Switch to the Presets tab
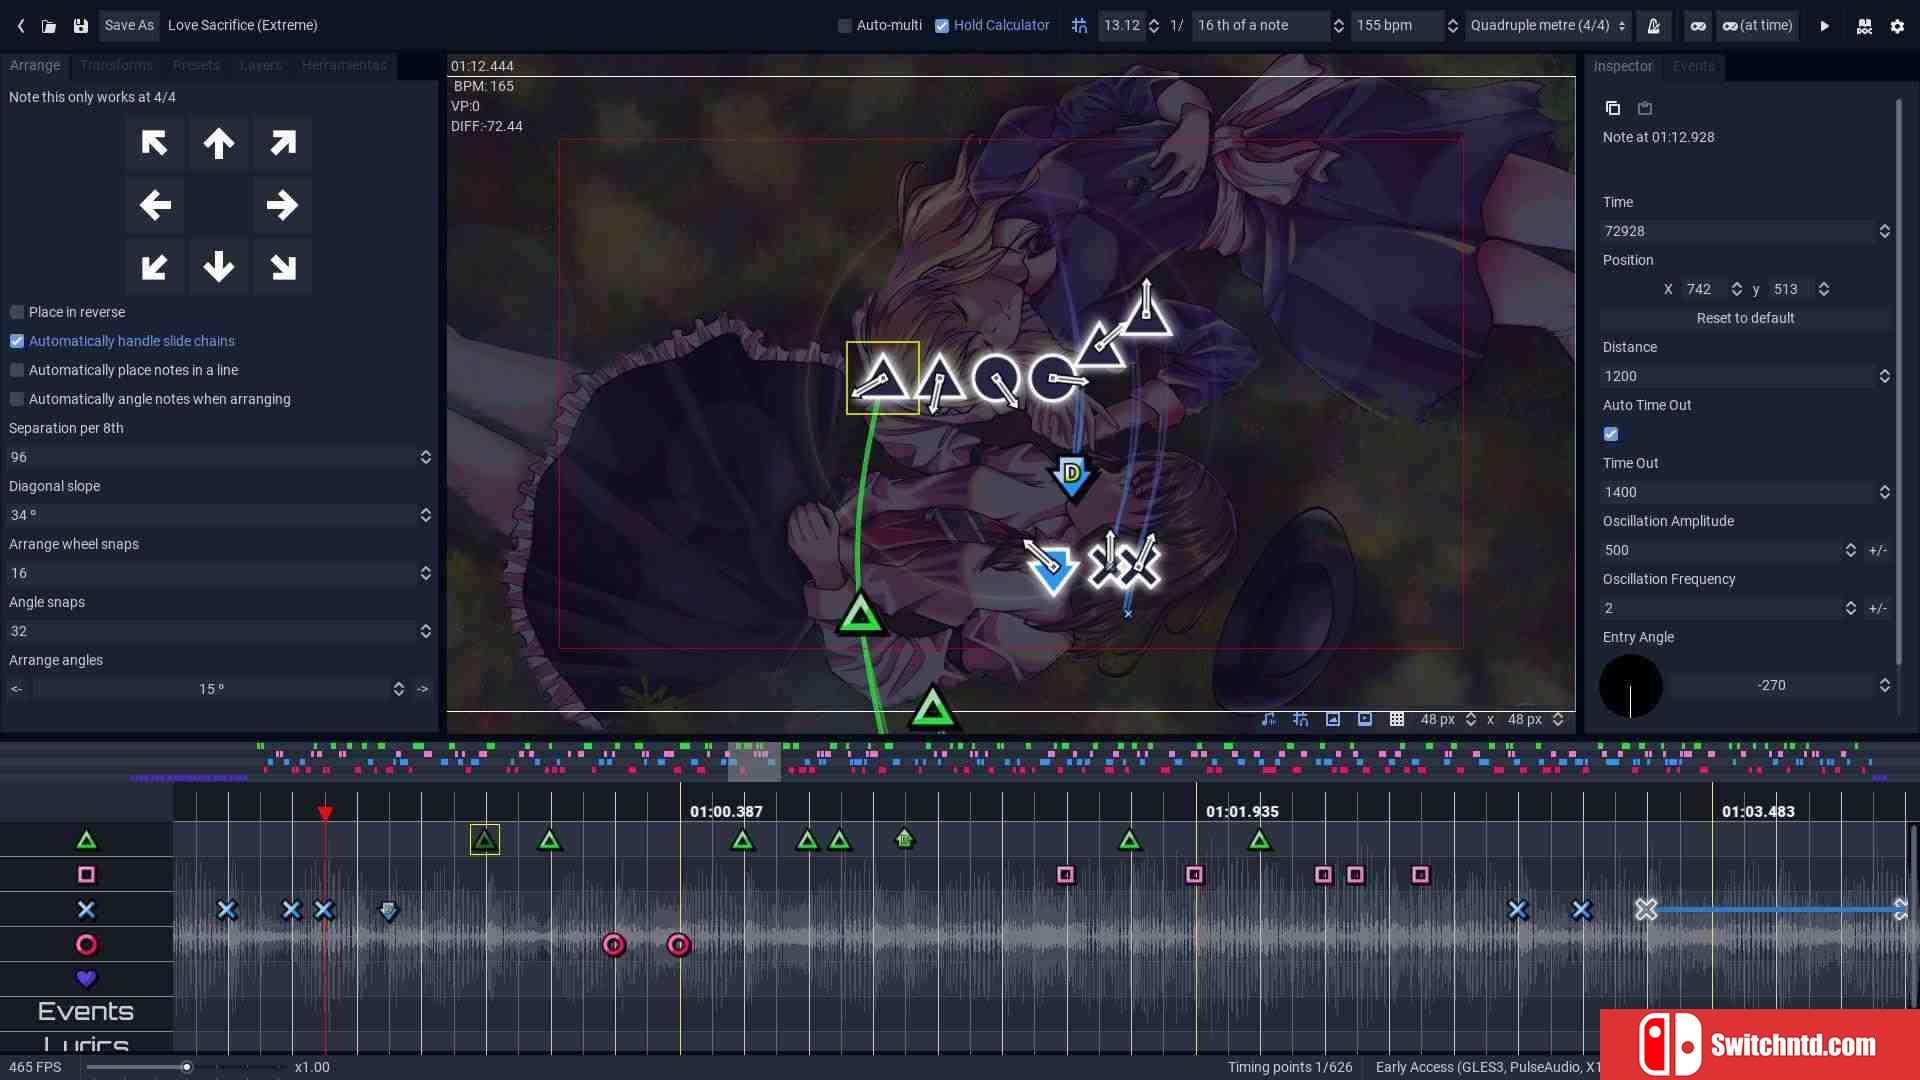 [x=196, y=66]
